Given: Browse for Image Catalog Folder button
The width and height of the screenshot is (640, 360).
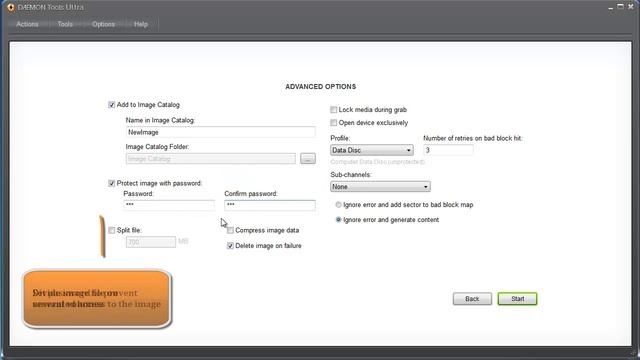Looking at the screenshot, I should (x=308, y=159).
